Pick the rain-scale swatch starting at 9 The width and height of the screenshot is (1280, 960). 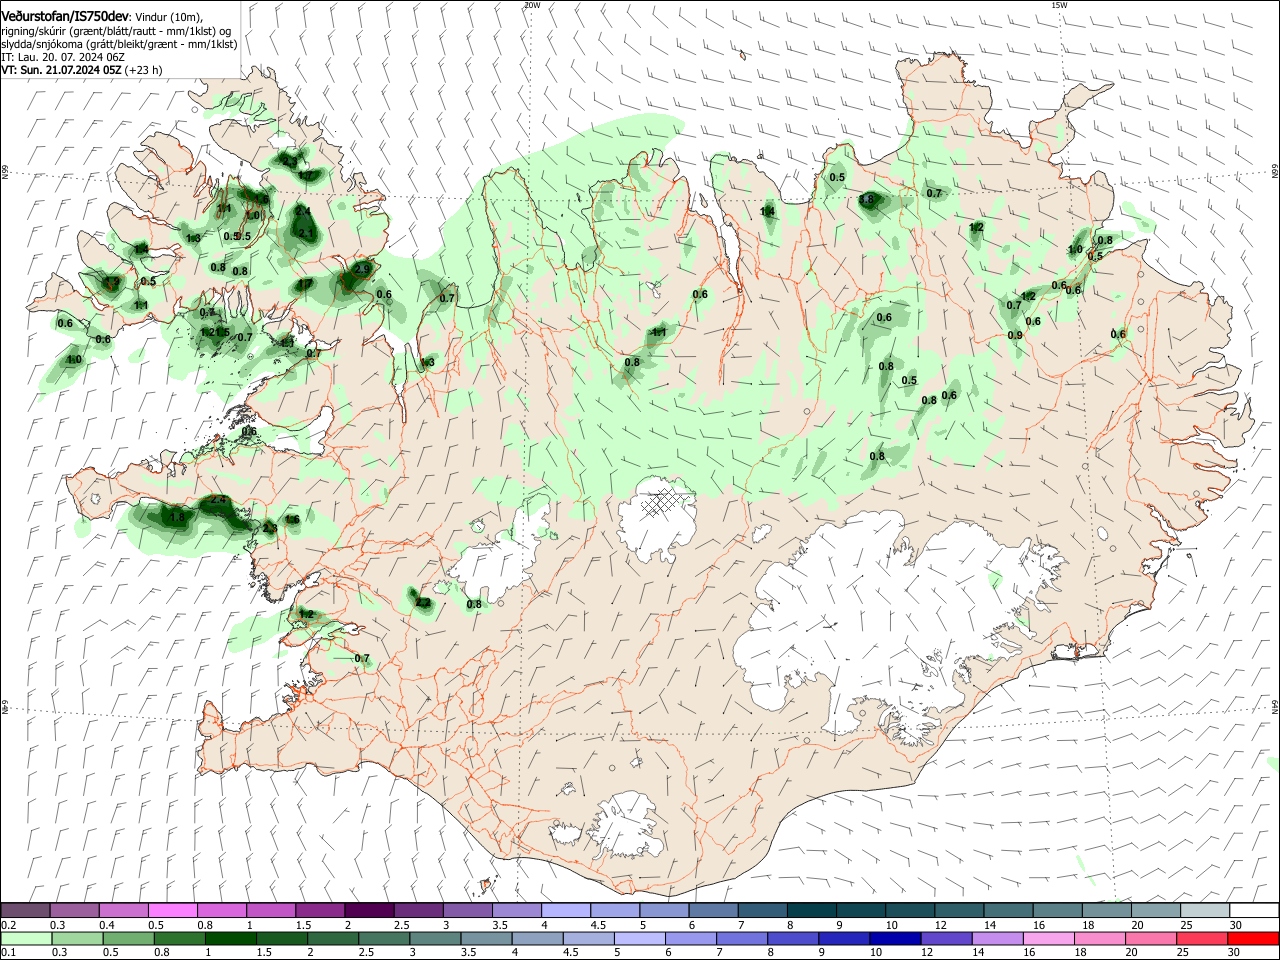(x=843, y=938)
